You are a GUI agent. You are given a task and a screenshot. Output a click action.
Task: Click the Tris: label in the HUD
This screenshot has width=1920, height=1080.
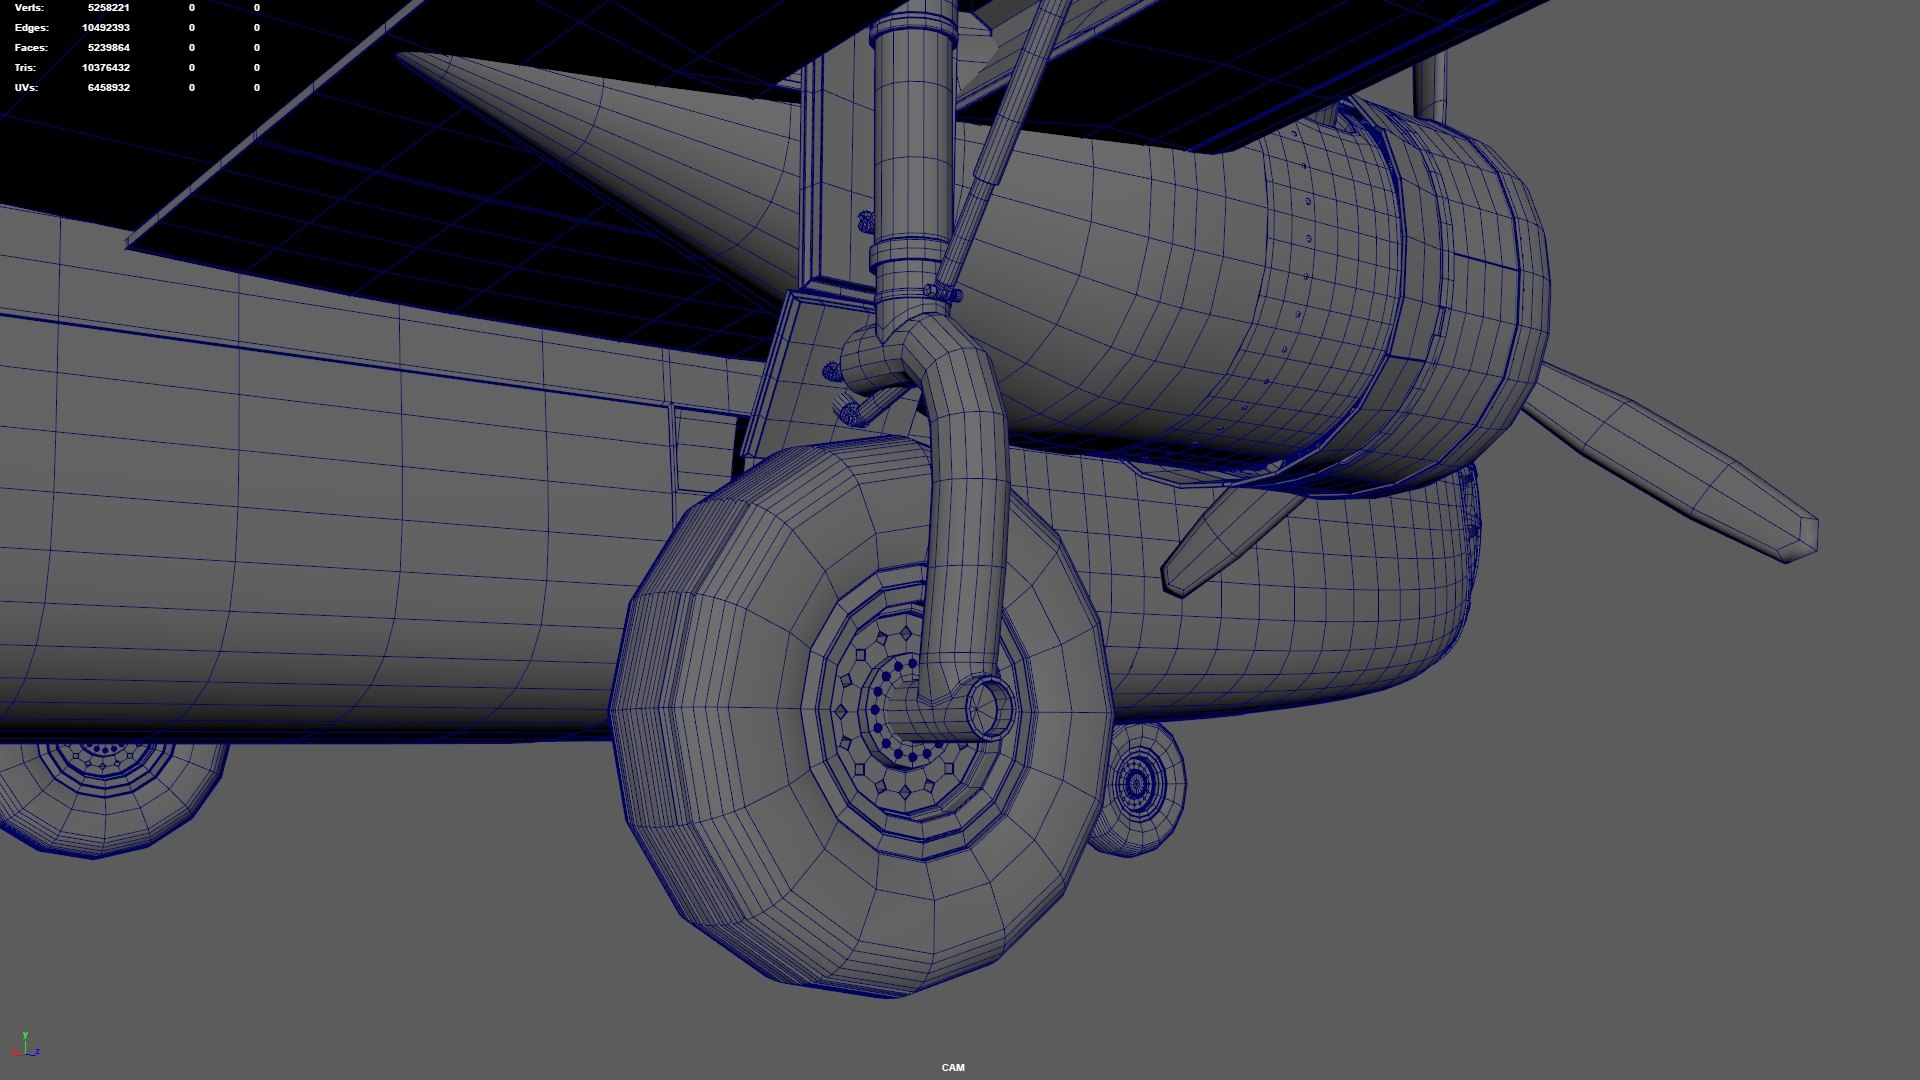25,68
